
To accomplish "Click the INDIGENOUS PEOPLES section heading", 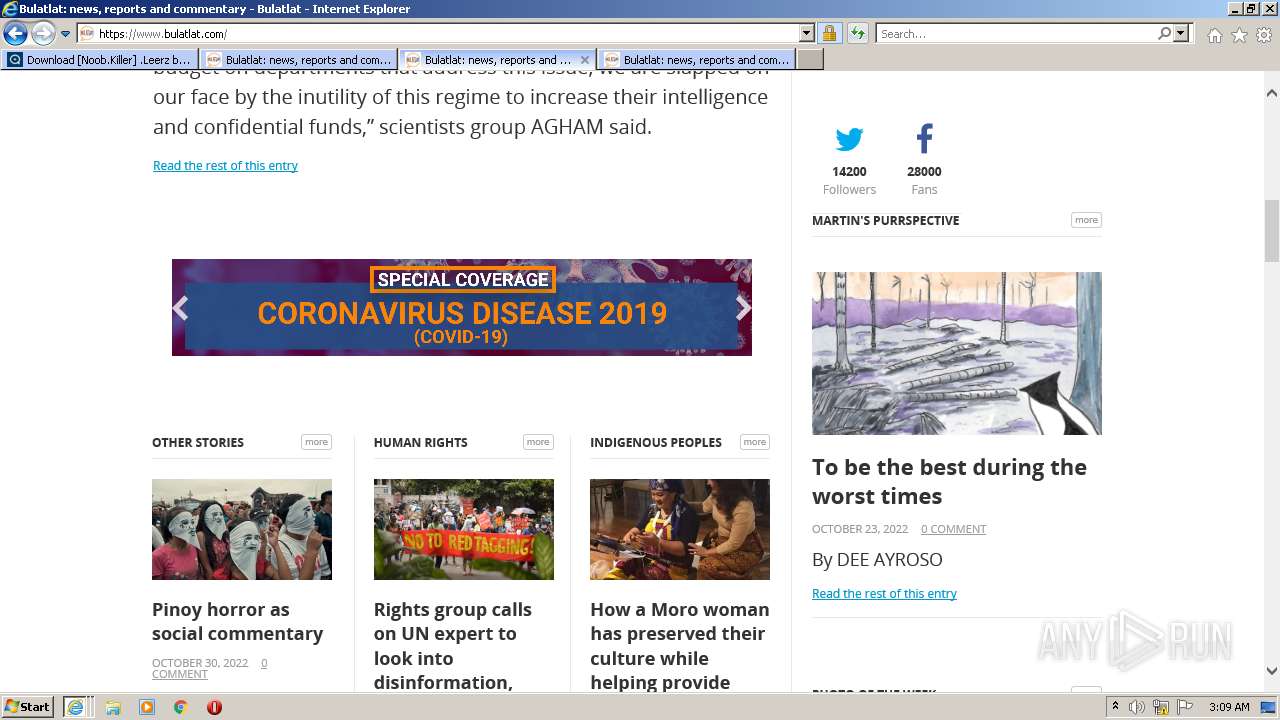I will pyautogui.click(x=656, y=442).
